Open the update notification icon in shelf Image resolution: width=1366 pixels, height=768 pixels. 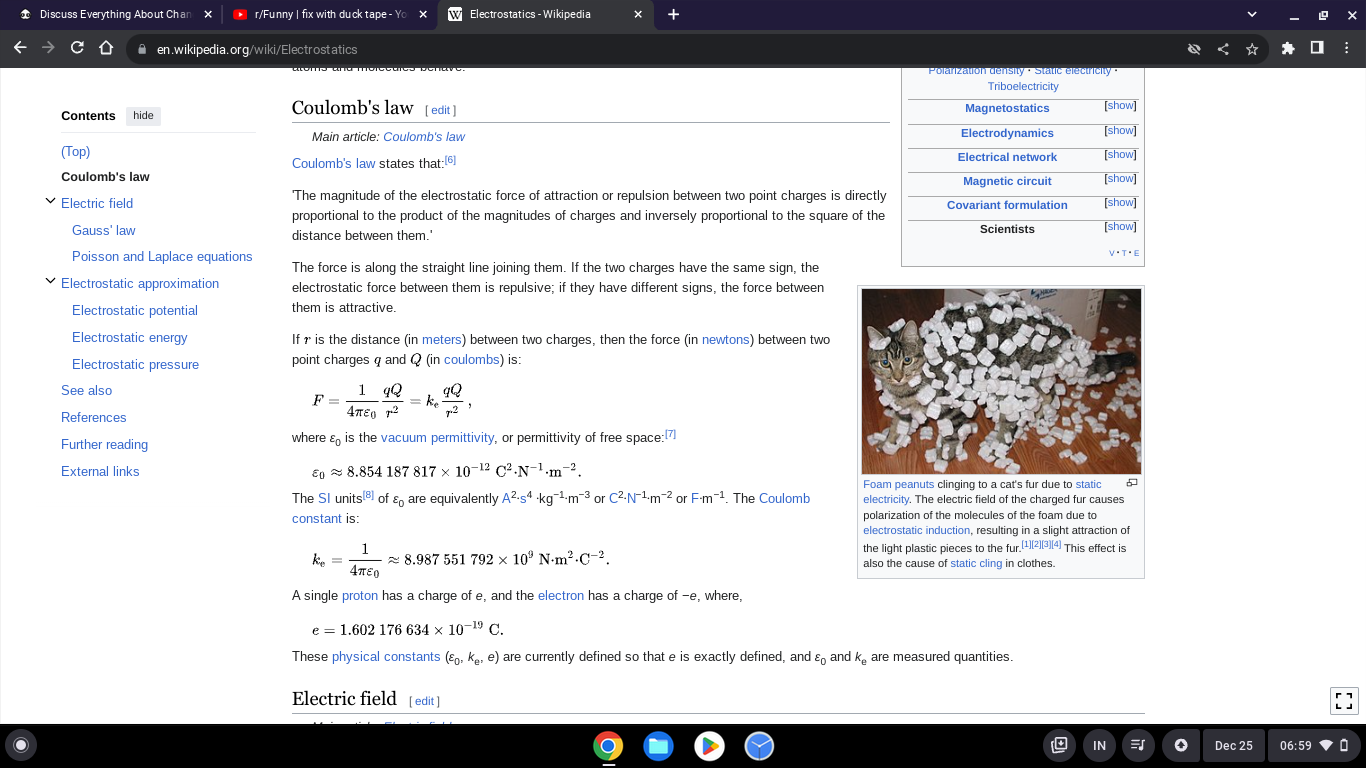pyautogui.click(x=1181, y=745)
